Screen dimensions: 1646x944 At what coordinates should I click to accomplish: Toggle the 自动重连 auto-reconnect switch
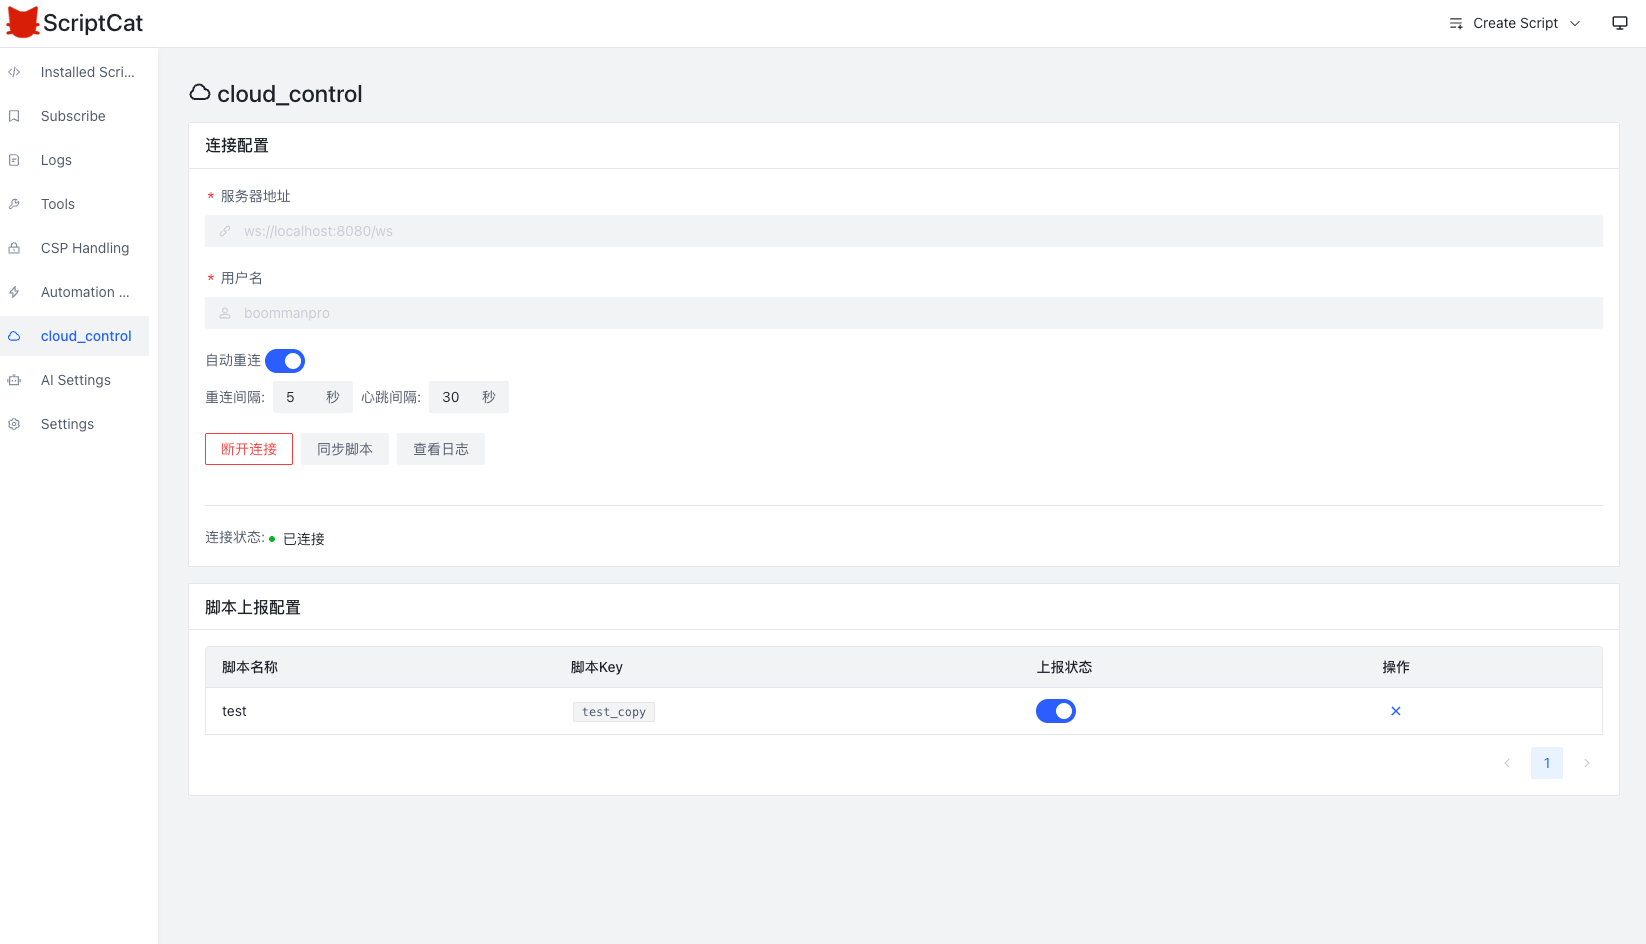[x=285, y=361]
